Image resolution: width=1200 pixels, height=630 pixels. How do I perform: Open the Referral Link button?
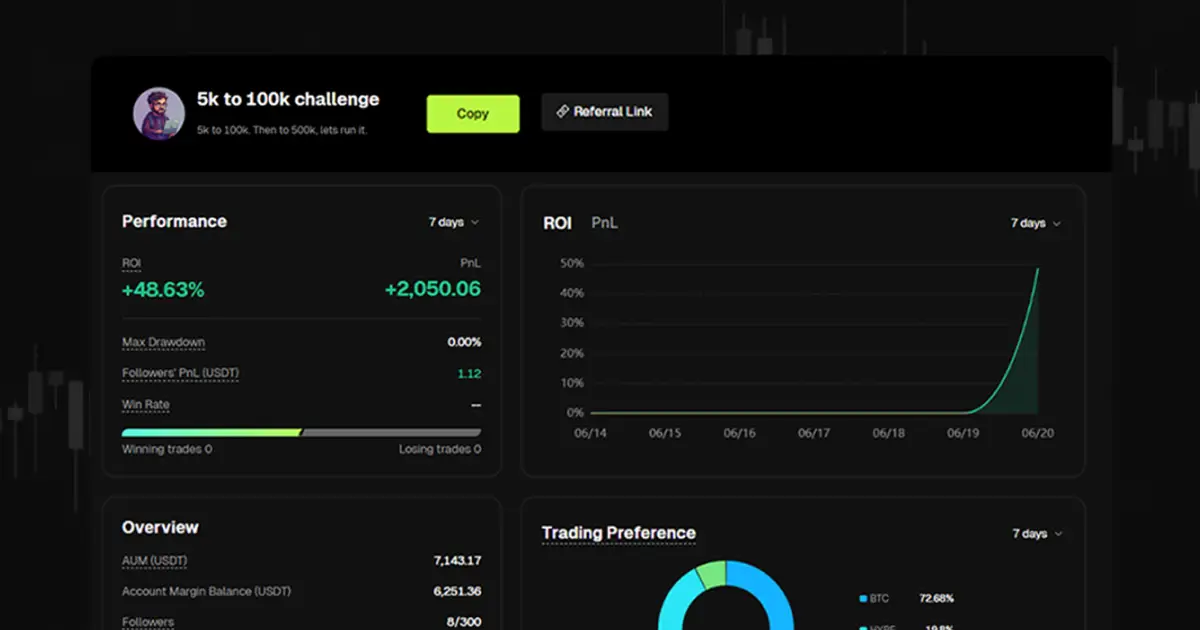(x=604, y=111)
